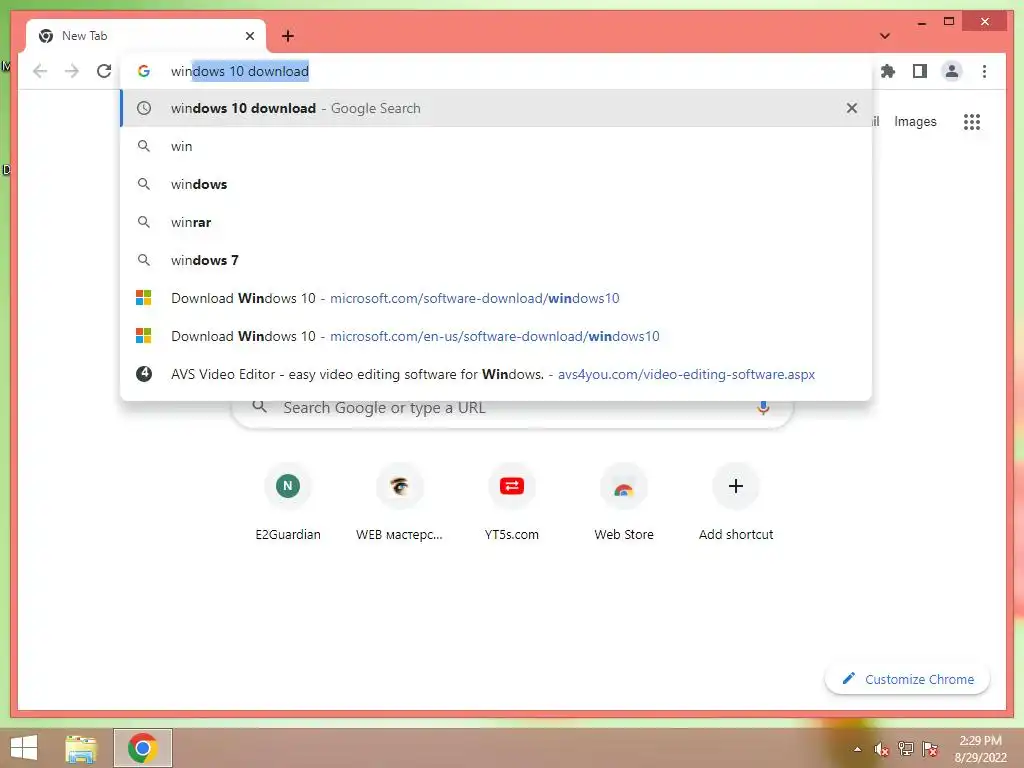The image size is (1024, 768).
Task: Open the E2Guardian shortcut
Action: coord(288,502)
